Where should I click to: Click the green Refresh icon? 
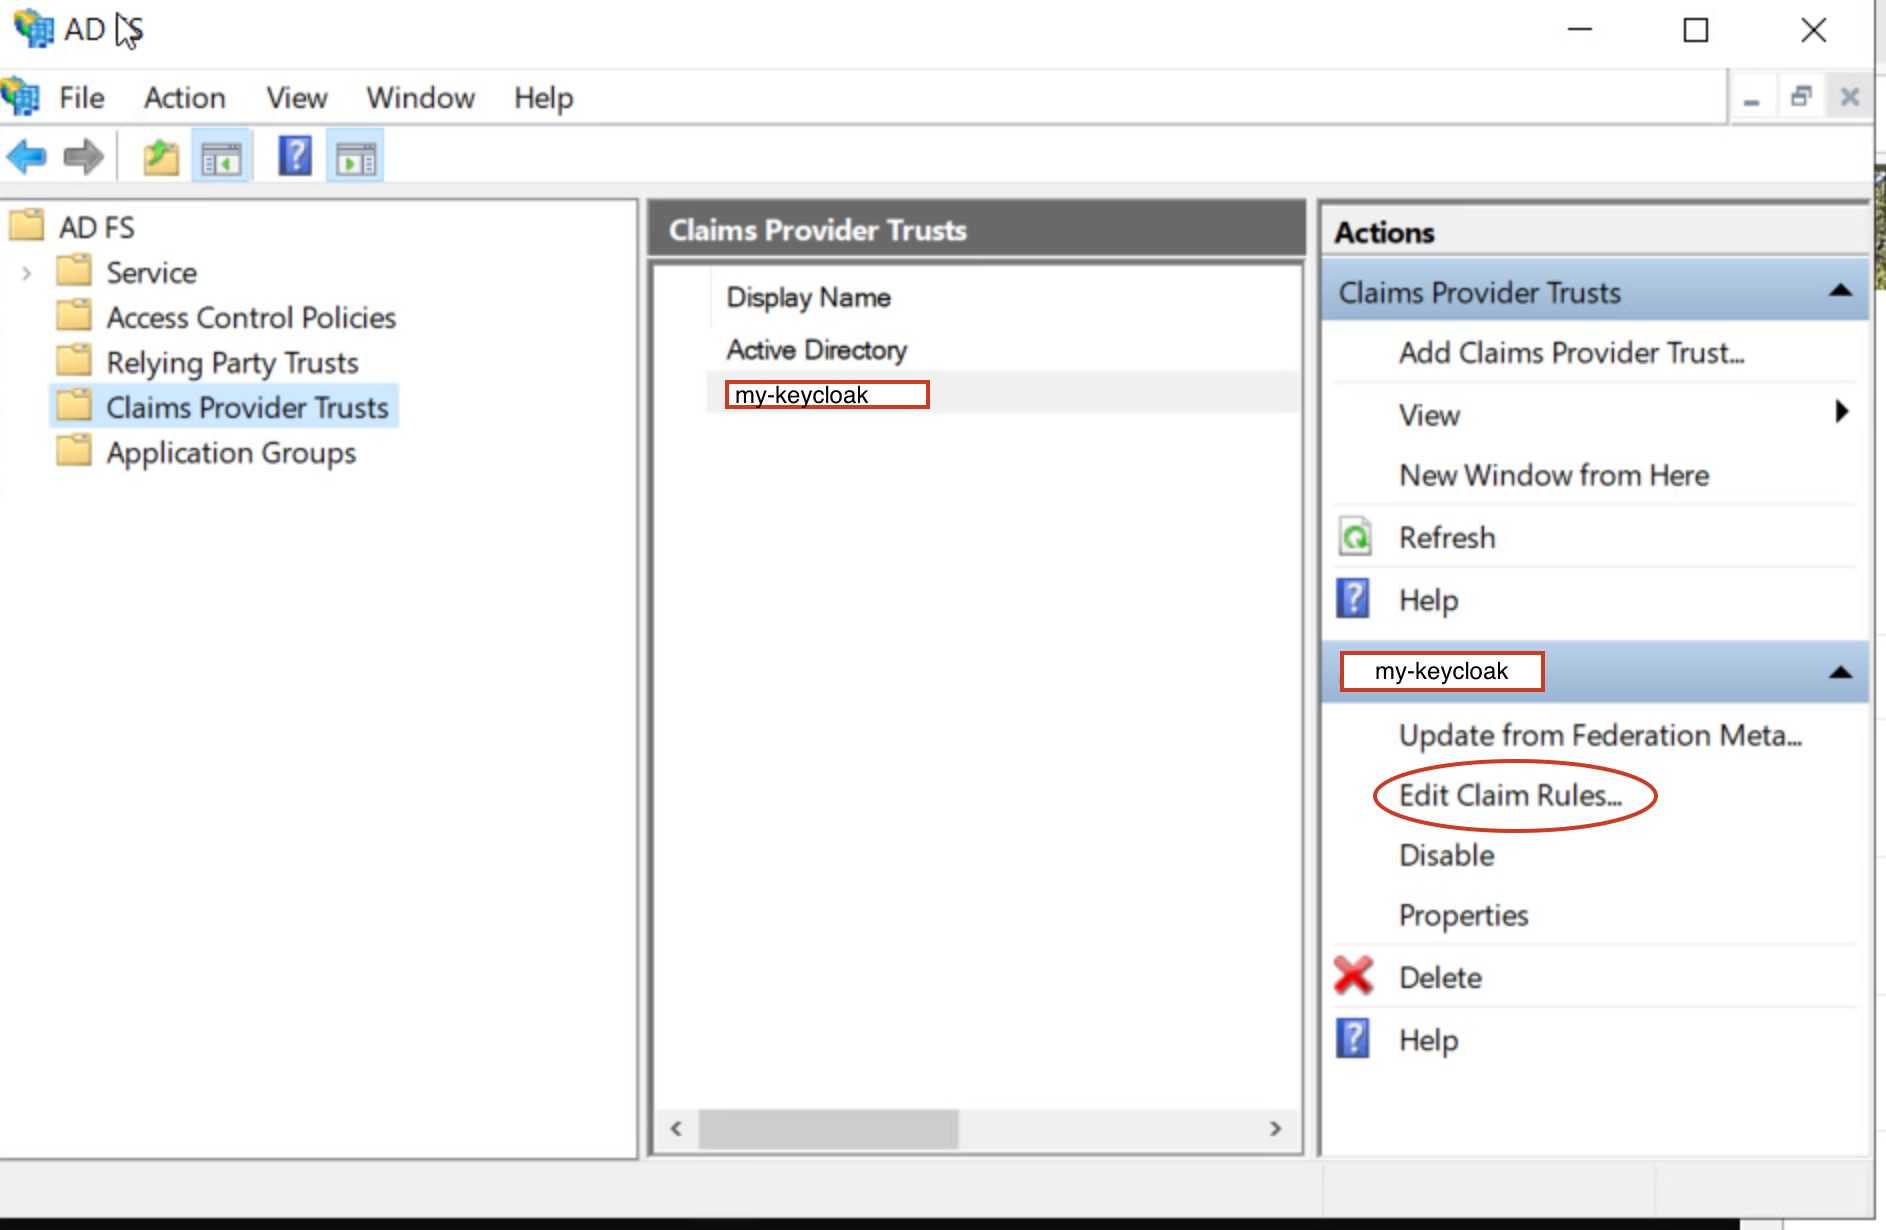click(1355, 537)
